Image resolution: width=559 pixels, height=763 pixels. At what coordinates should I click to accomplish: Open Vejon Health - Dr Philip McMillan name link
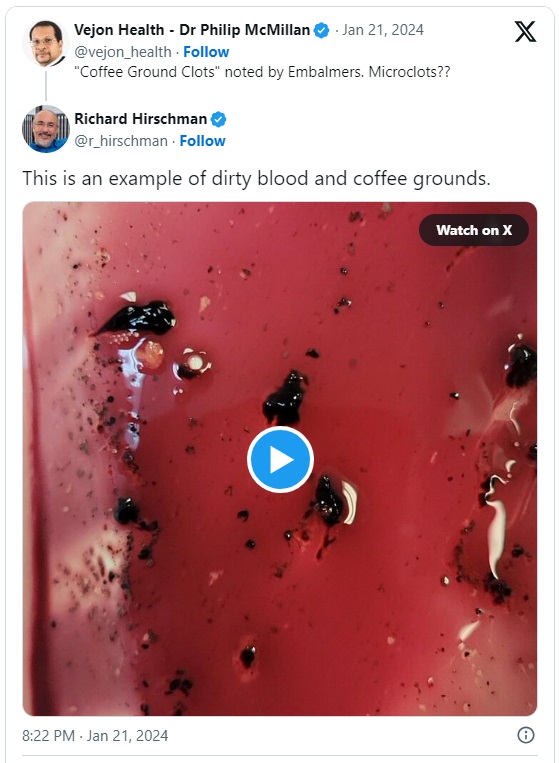(192, 30)
